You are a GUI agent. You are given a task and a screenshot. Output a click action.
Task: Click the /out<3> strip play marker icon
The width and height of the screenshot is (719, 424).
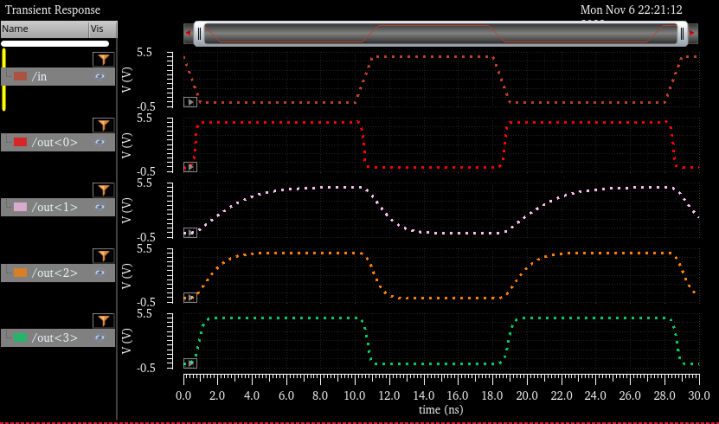pos(190,363)
